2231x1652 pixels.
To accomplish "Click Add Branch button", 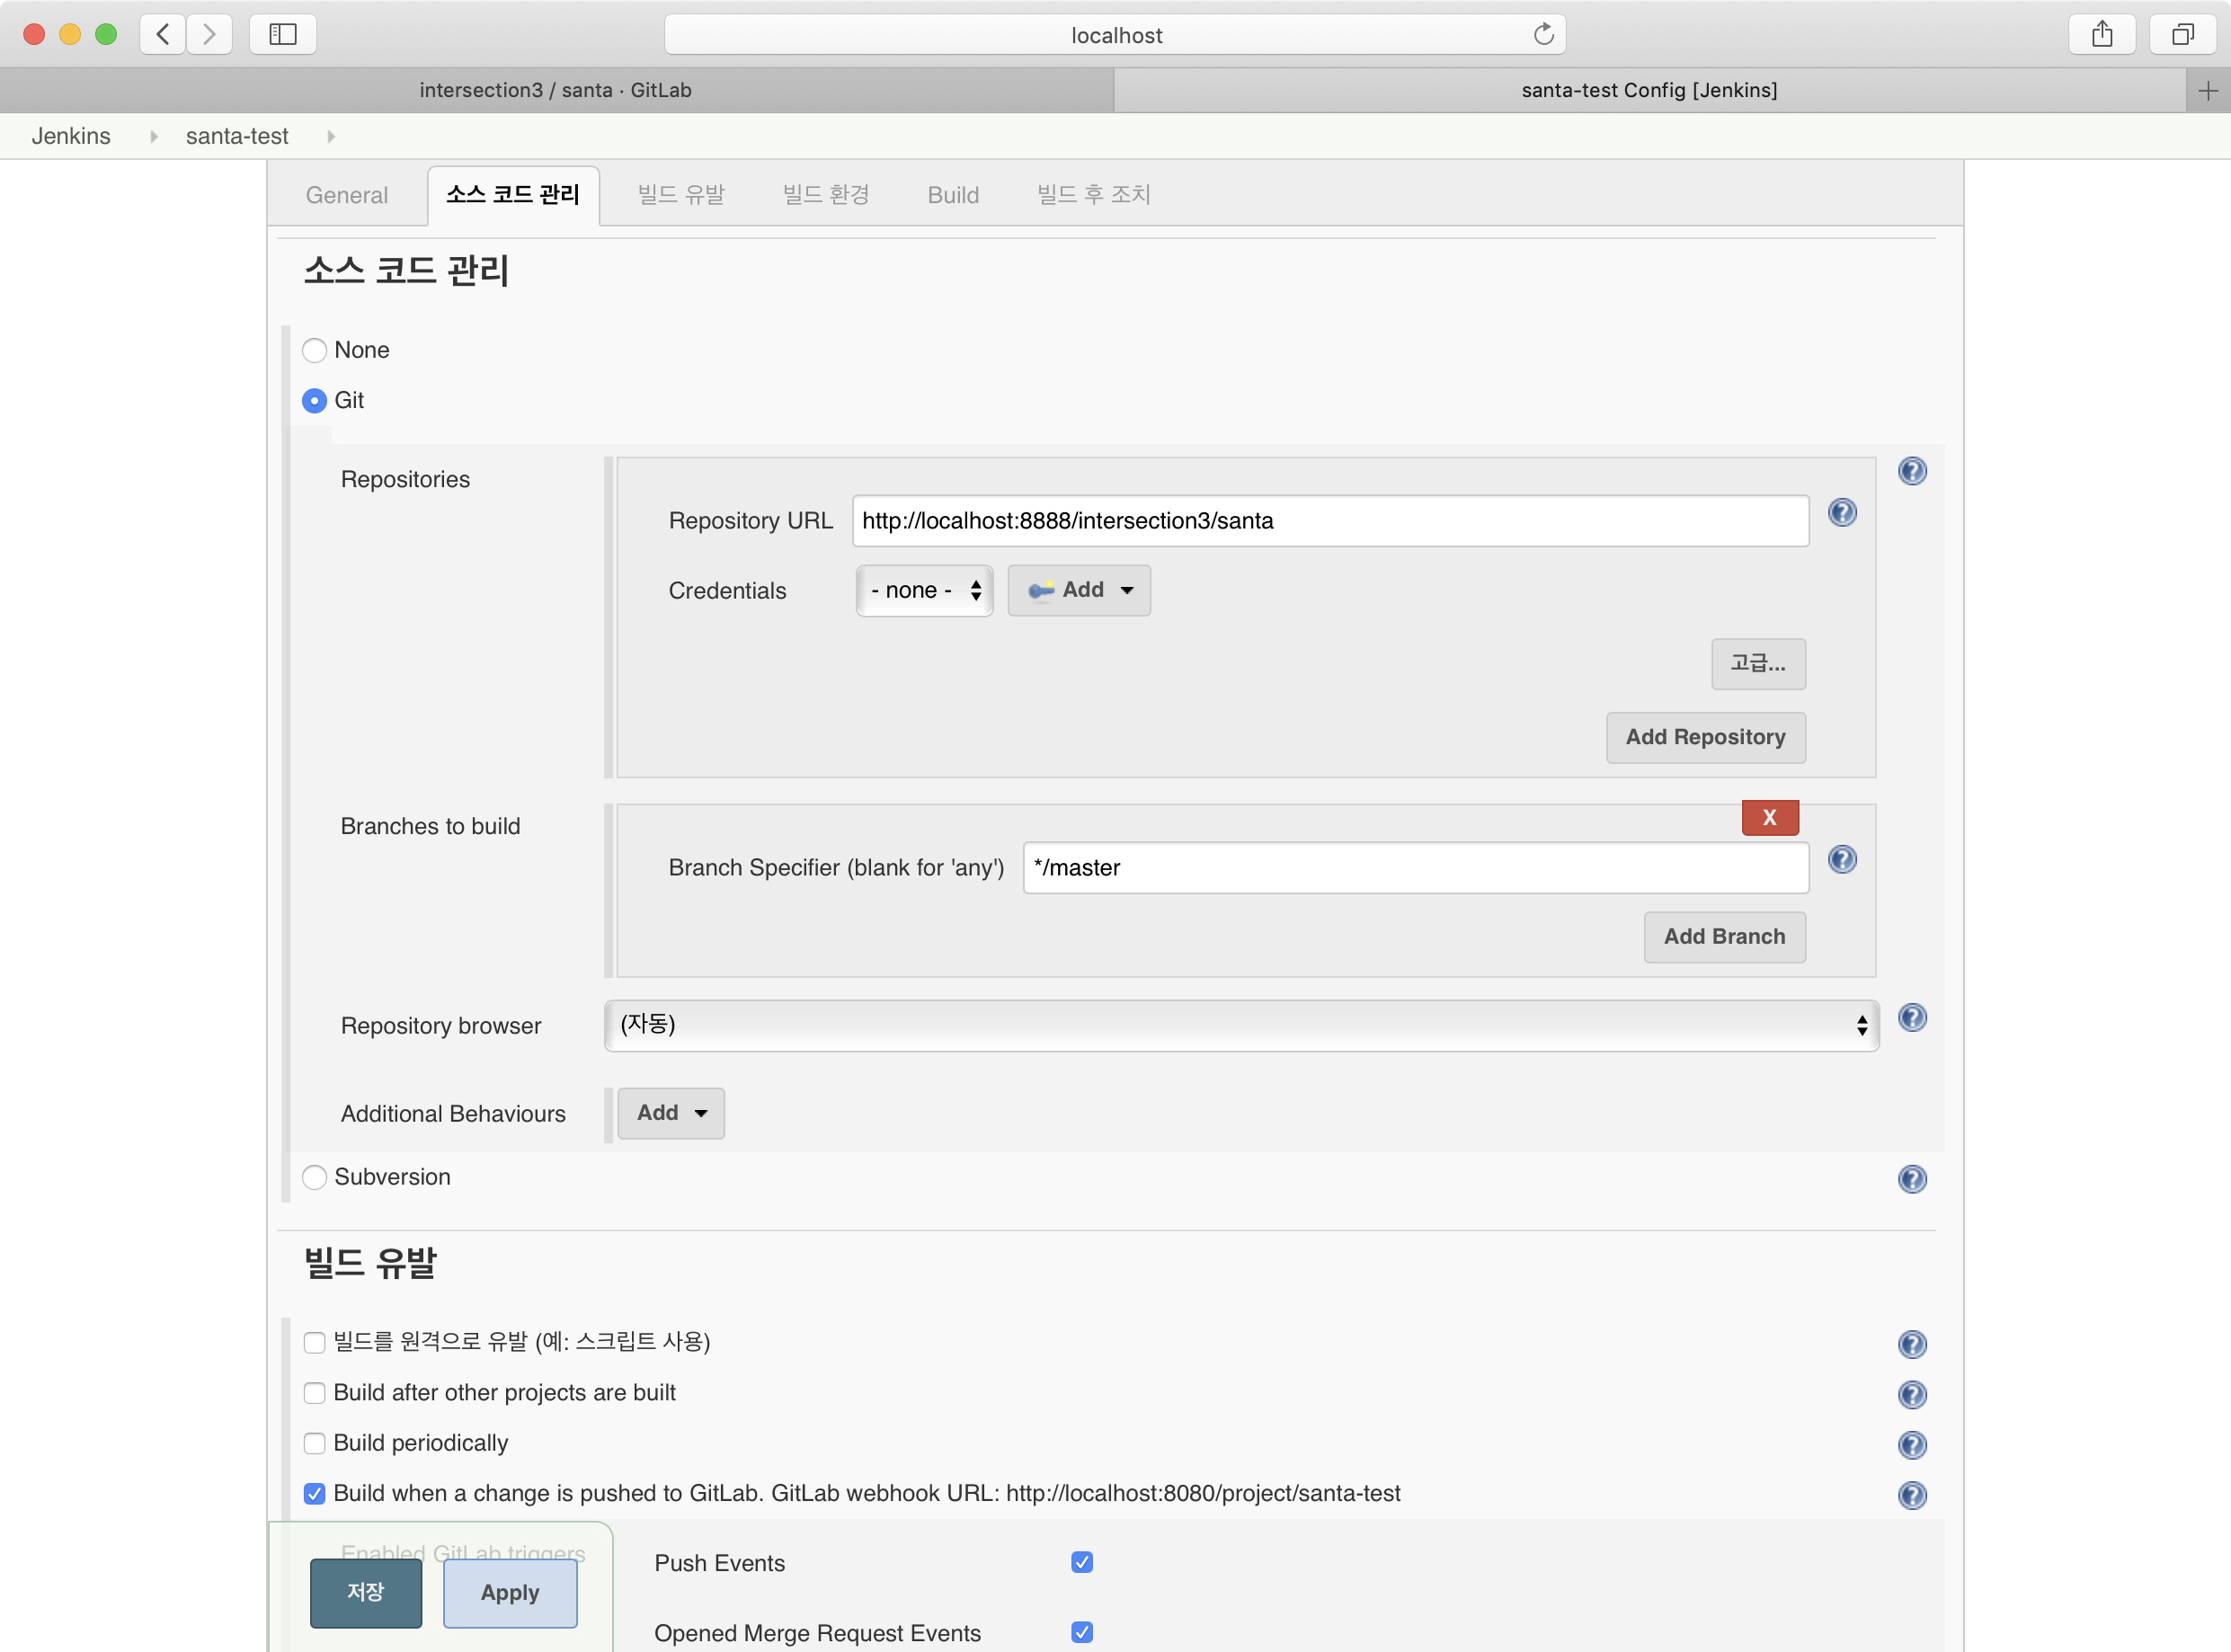I will [x=1724, y=937].
